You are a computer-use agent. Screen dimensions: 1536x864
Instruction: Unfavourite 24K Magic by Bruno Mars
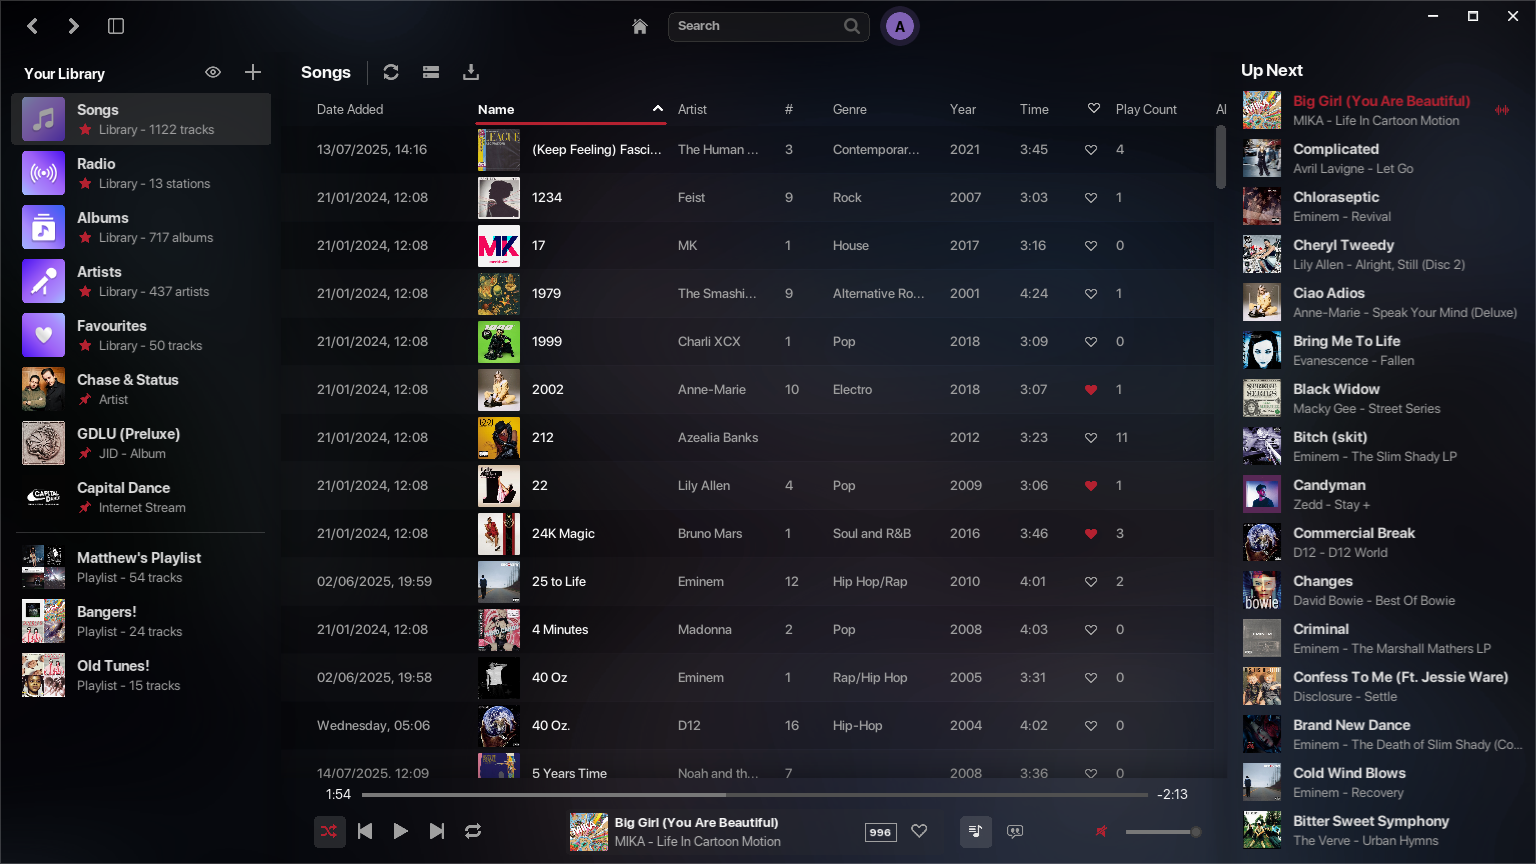coord(1091,534)
